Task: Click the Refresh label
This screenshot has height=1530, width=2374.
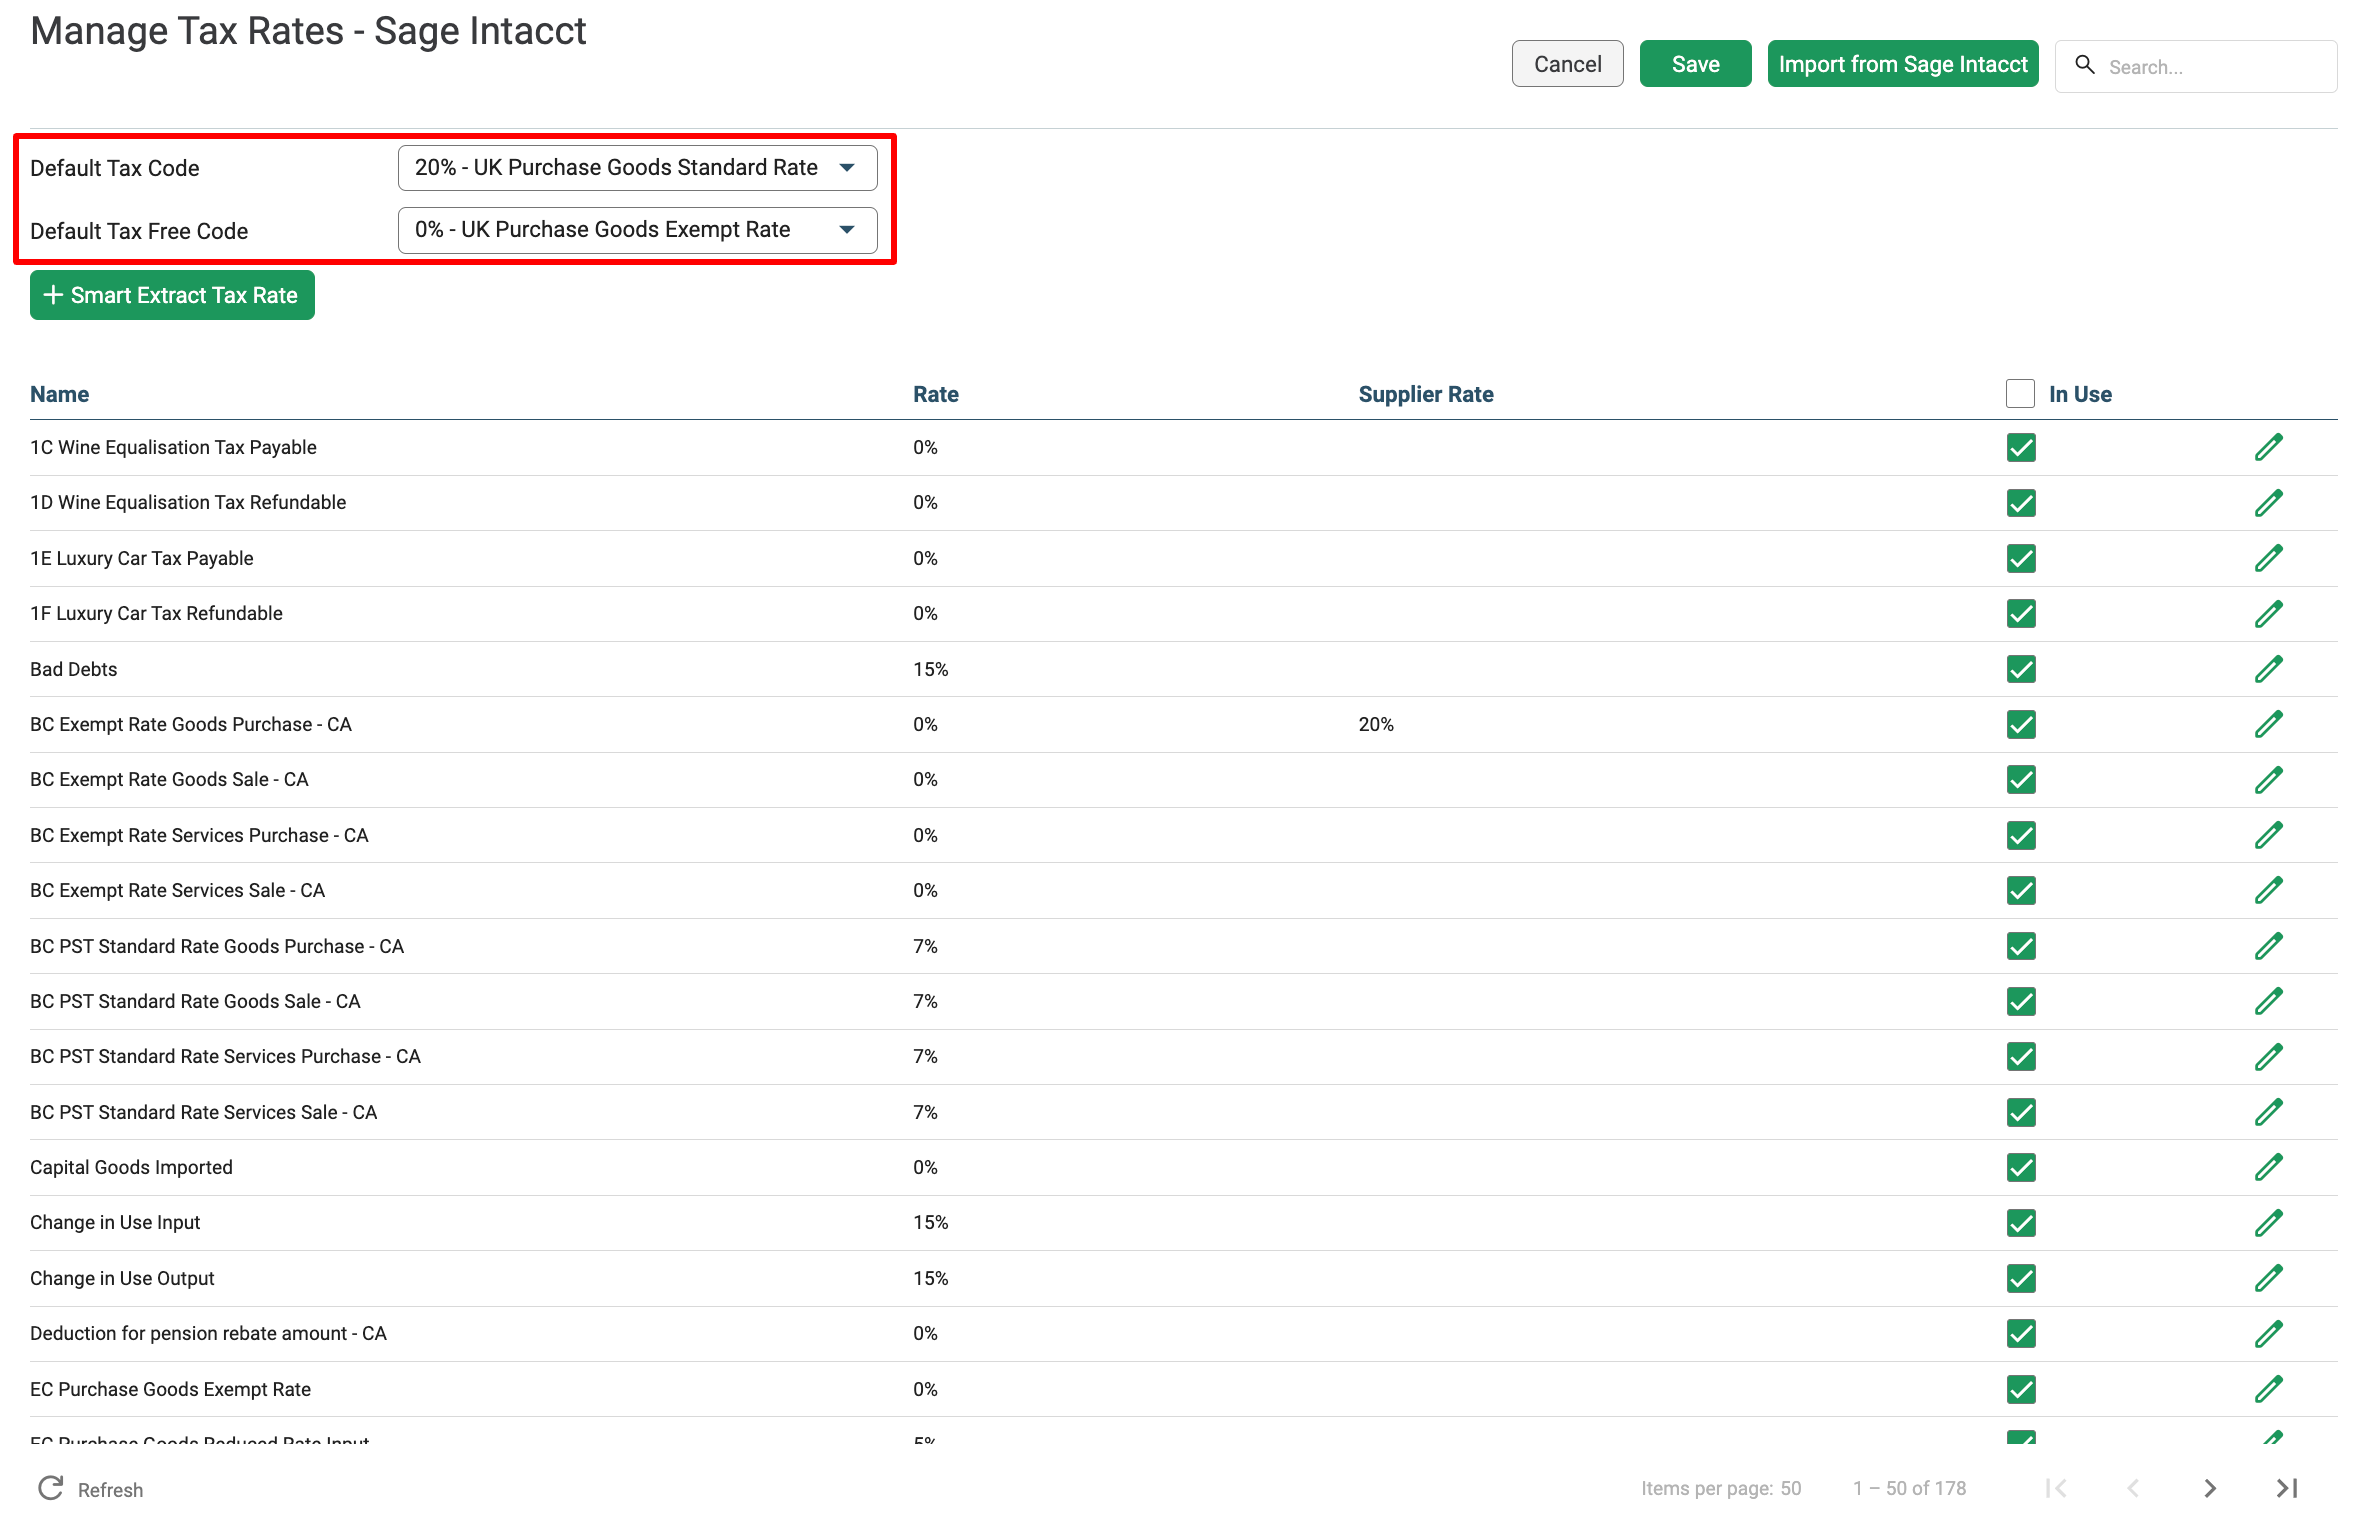Action: point(110,1489)
